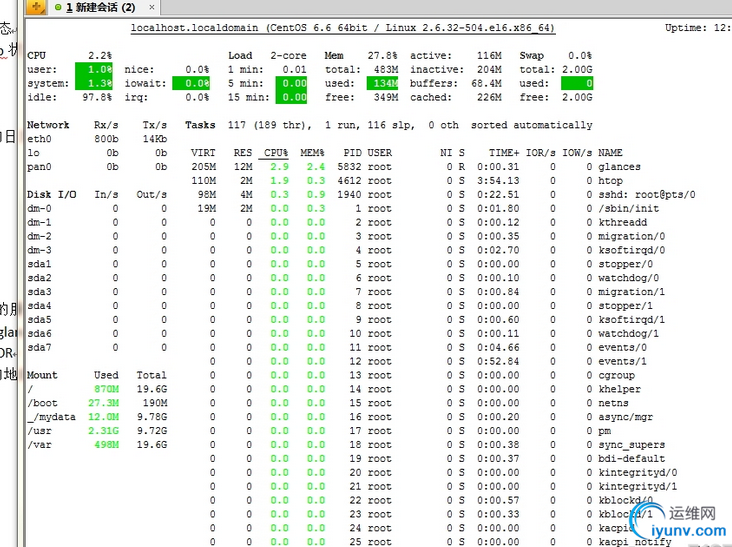Image resolution: width=732 pixels, height=547 pixels.
Task: Click the eth0 network interface row
Action: coord(97,139)
